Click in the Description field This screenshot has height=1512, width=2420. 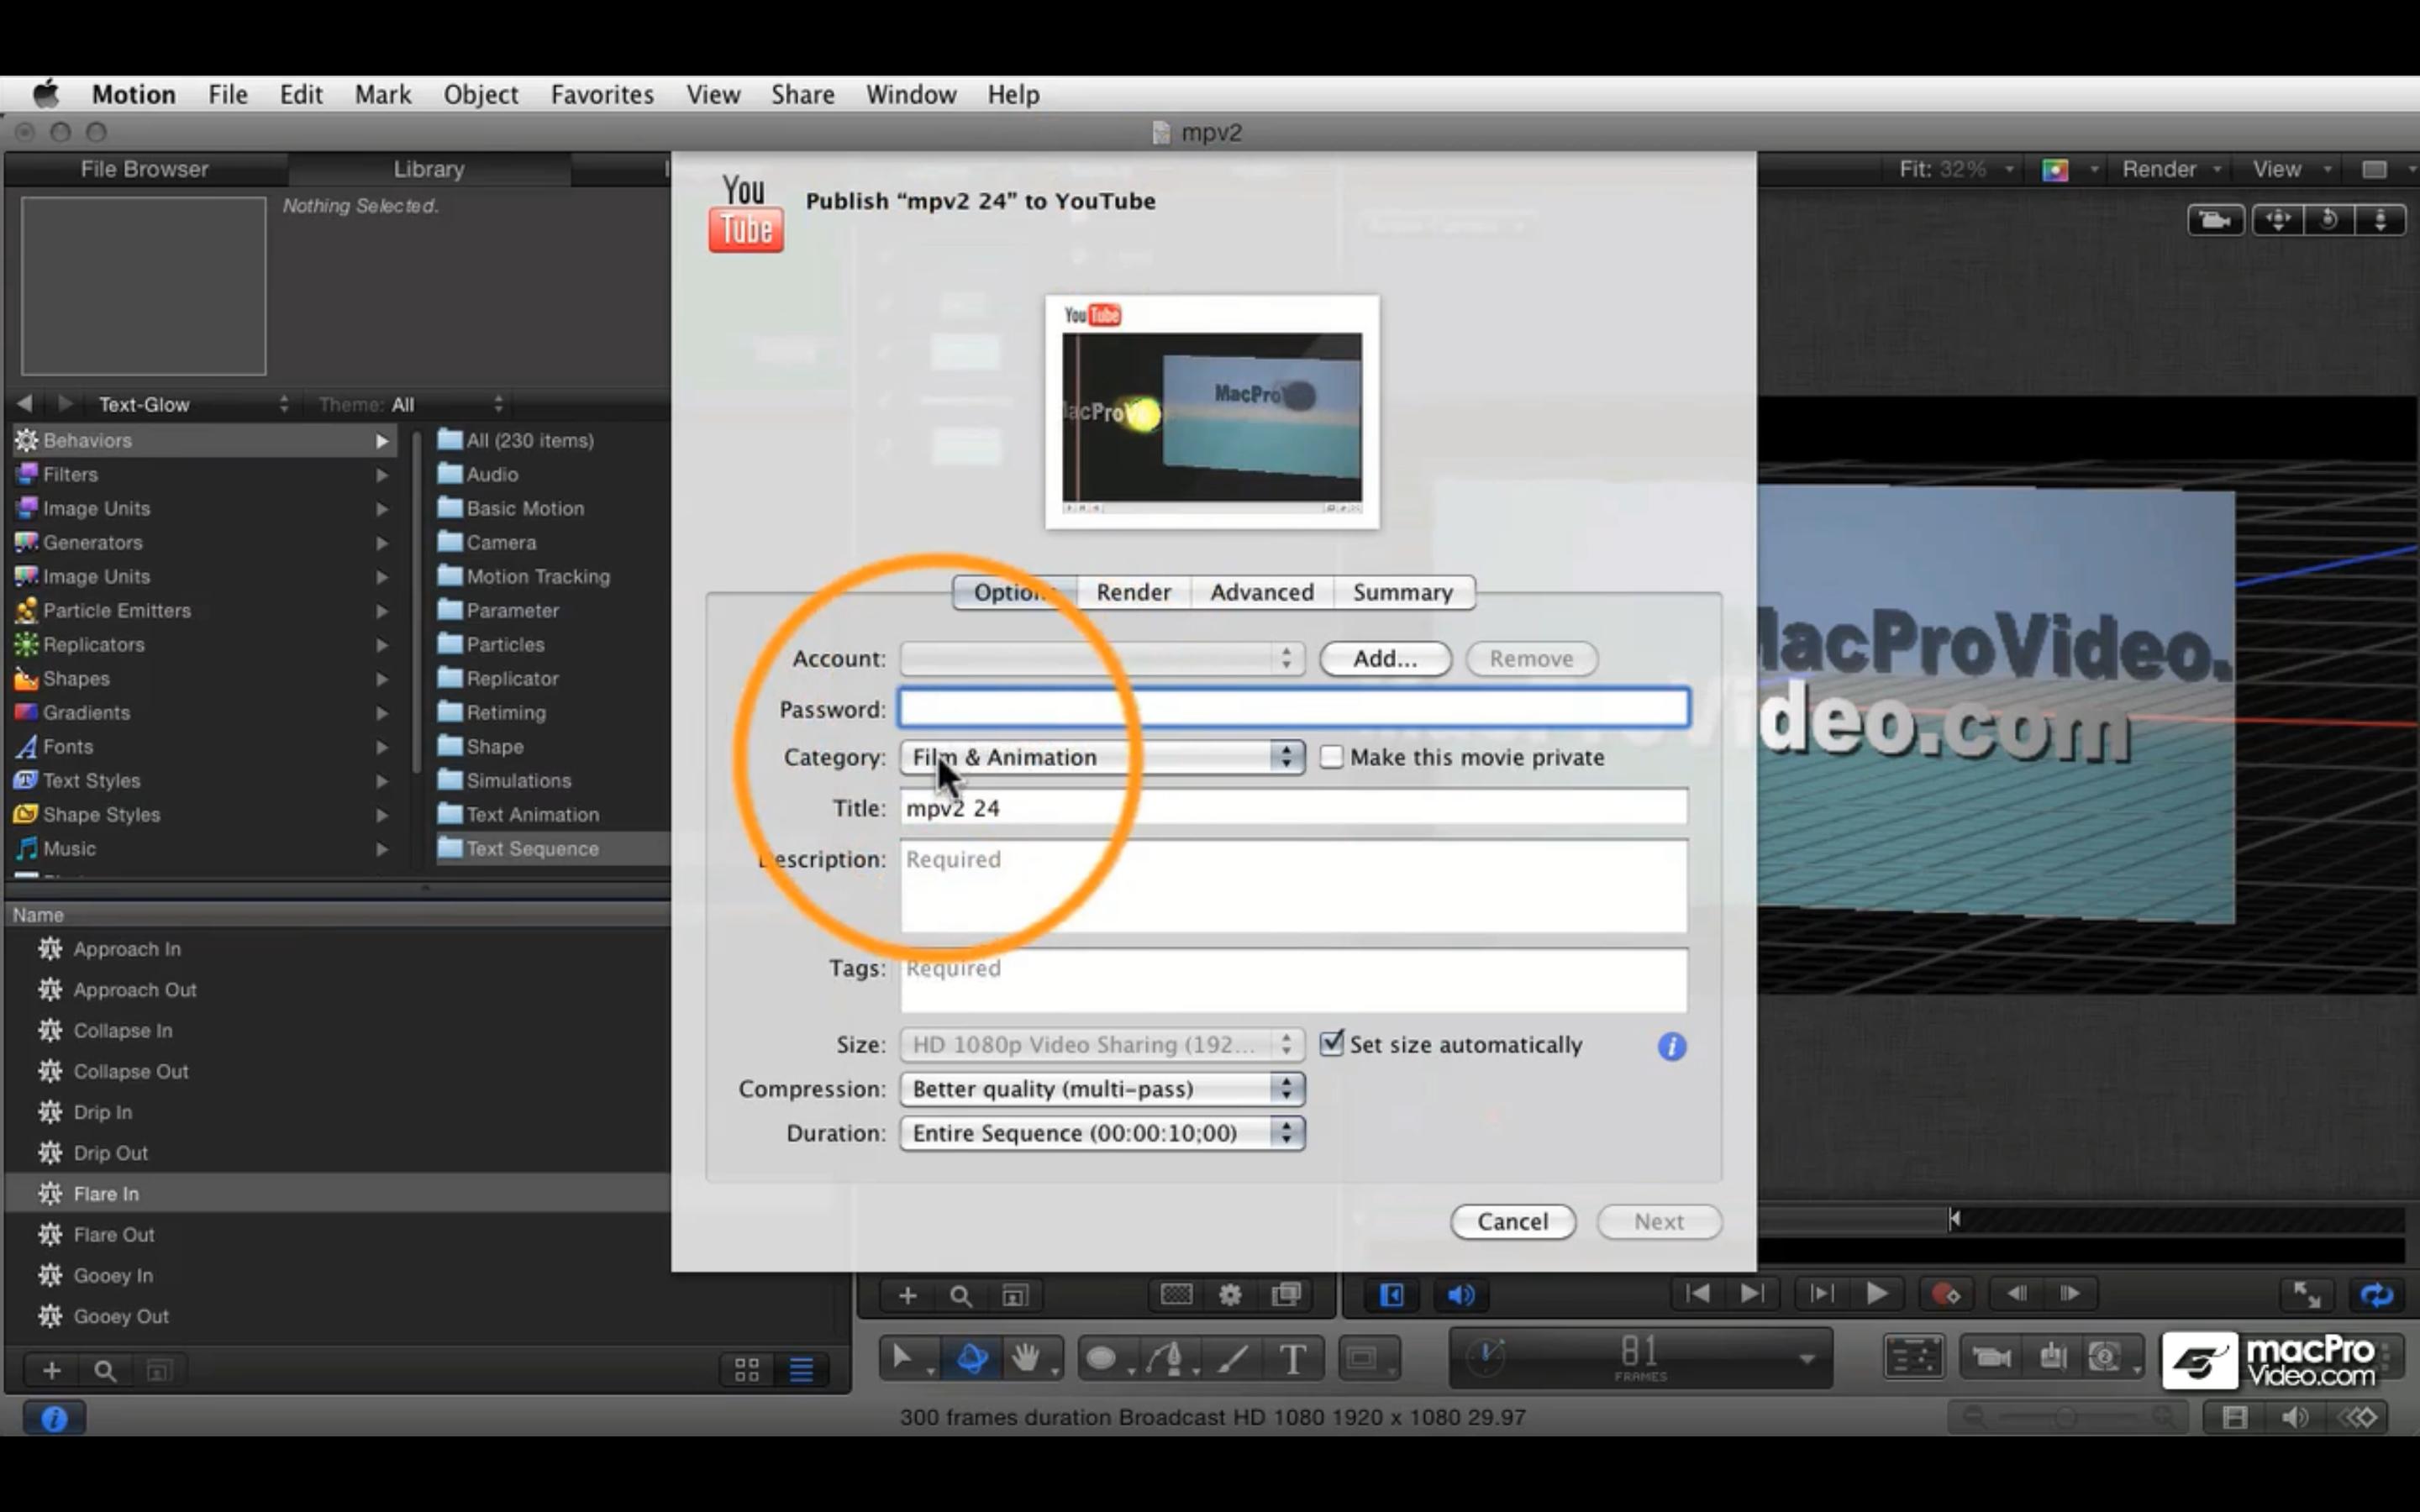point(1294,886)
